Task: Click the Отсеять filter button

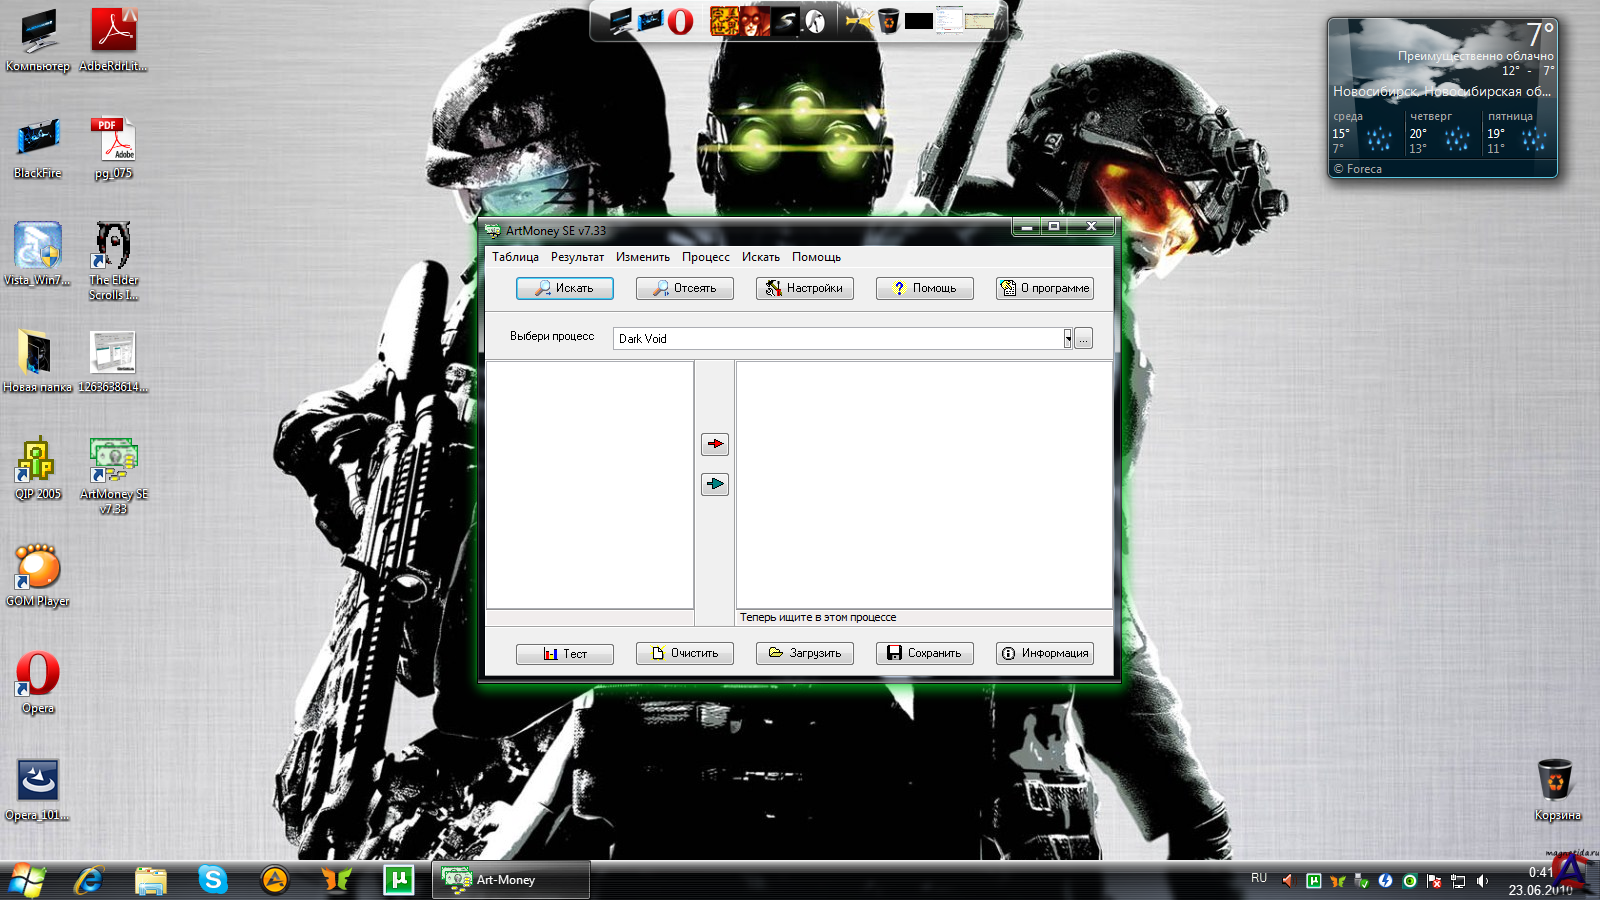Action: click(685, 288)
